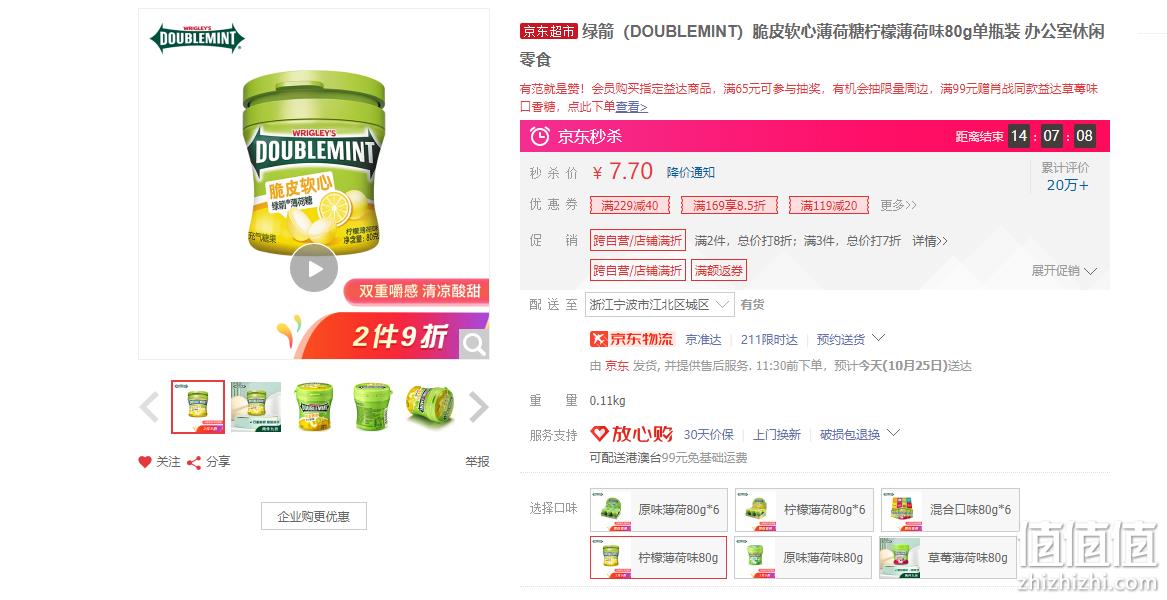Show next thumbnails with right arrow
Viewport: 1167px width, 600px height.
479,407
